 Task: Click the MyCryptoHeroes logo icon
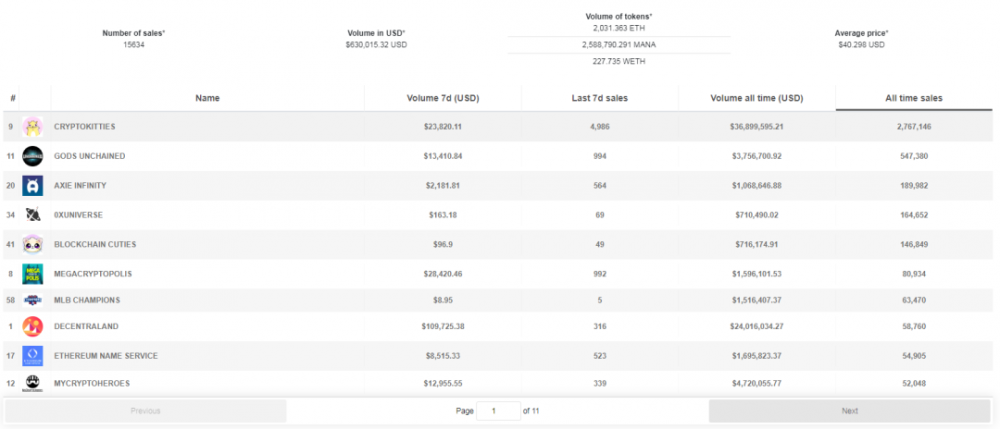click(x=33, y=383)
